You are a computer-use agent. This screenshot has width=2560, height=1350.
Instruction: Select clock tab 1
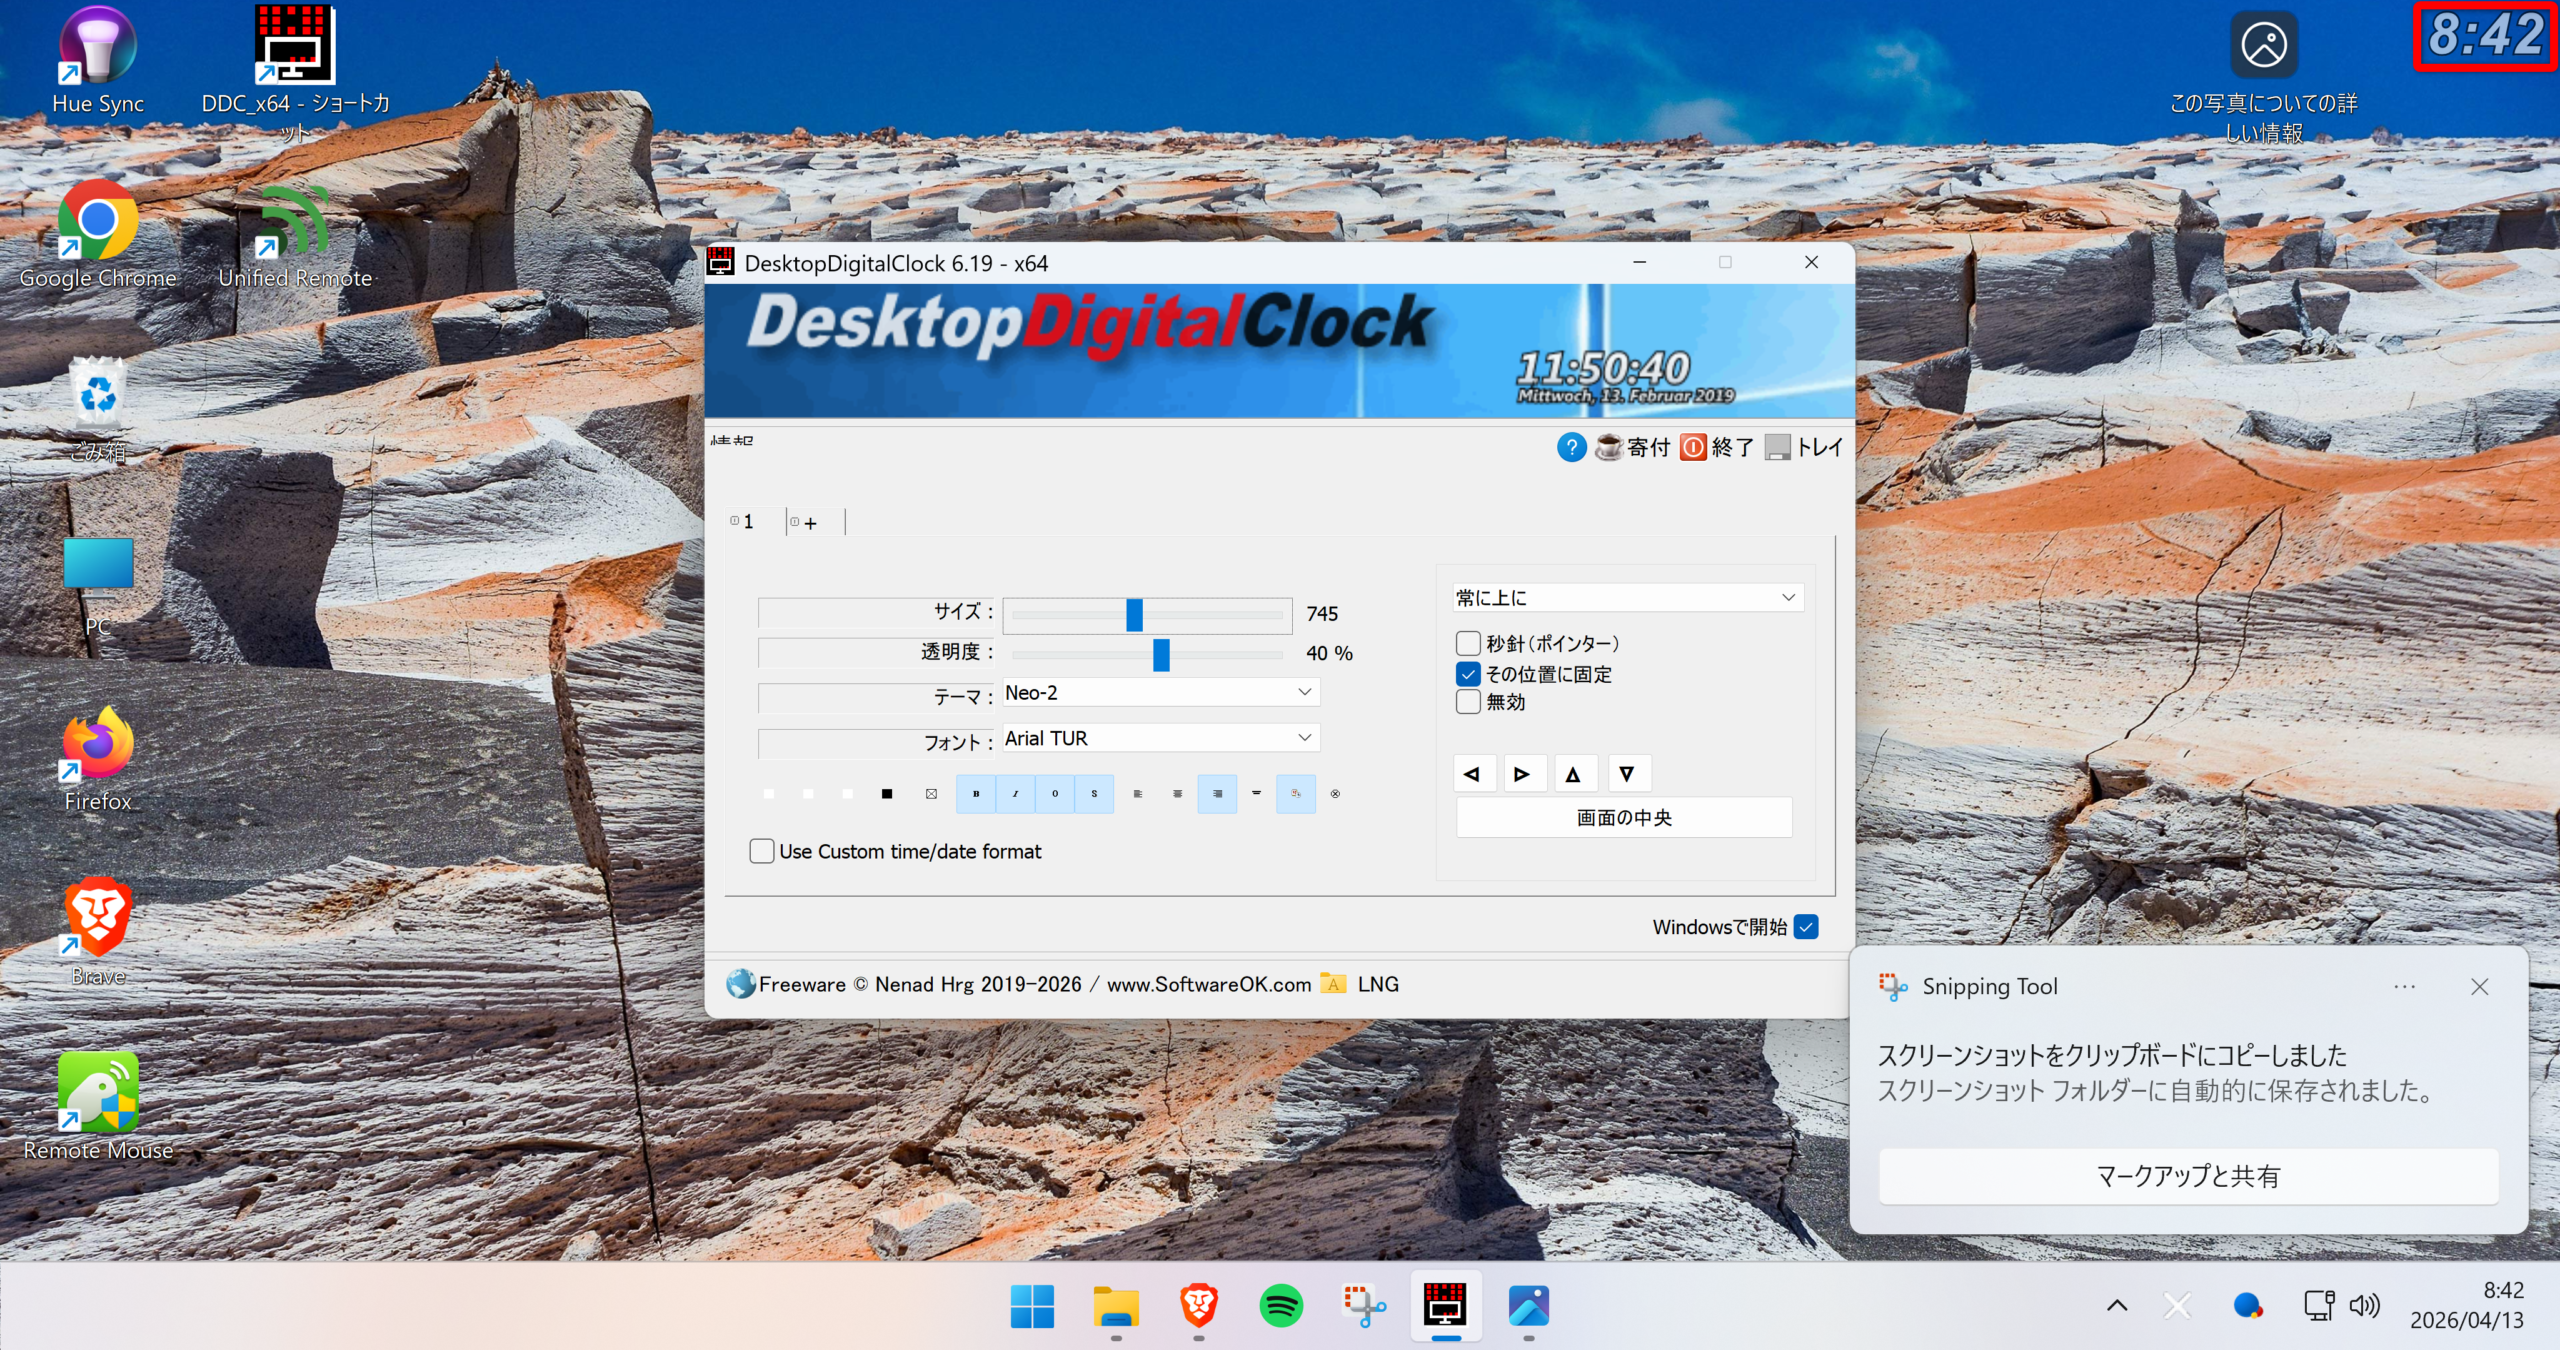coord(746,522)
